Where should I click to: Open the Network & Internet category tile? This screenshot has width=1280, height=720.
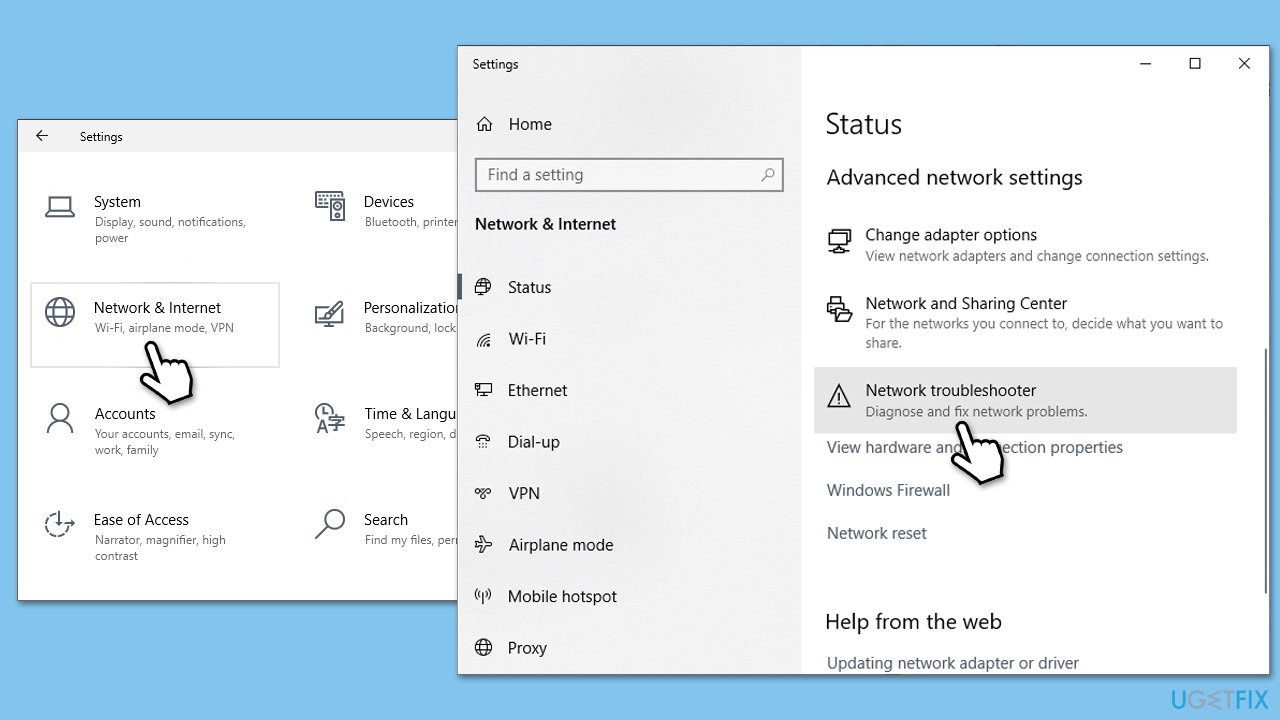point(155,324)
